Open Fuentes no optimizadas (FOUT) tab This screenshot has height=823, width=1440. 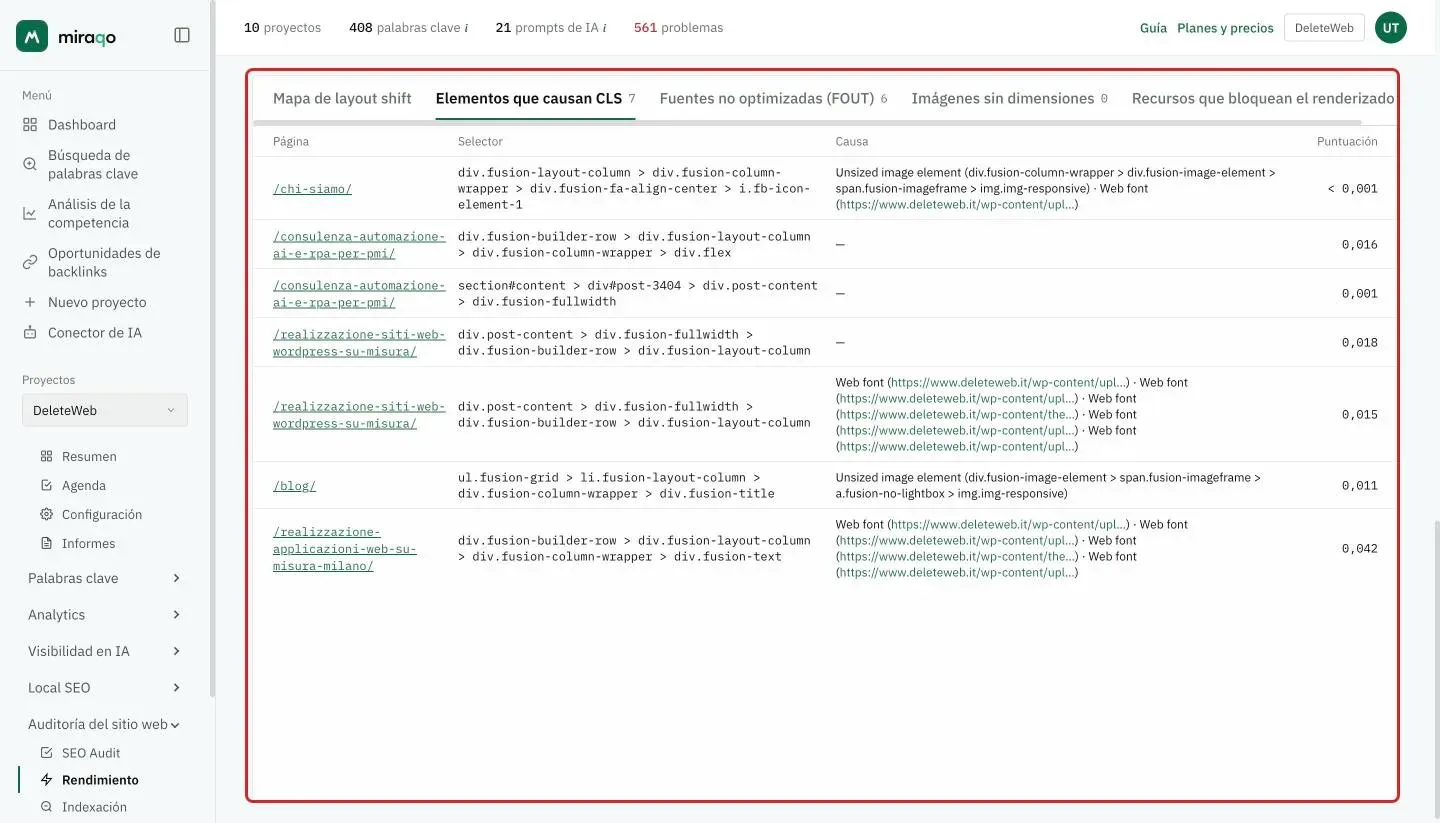point(773,98)
